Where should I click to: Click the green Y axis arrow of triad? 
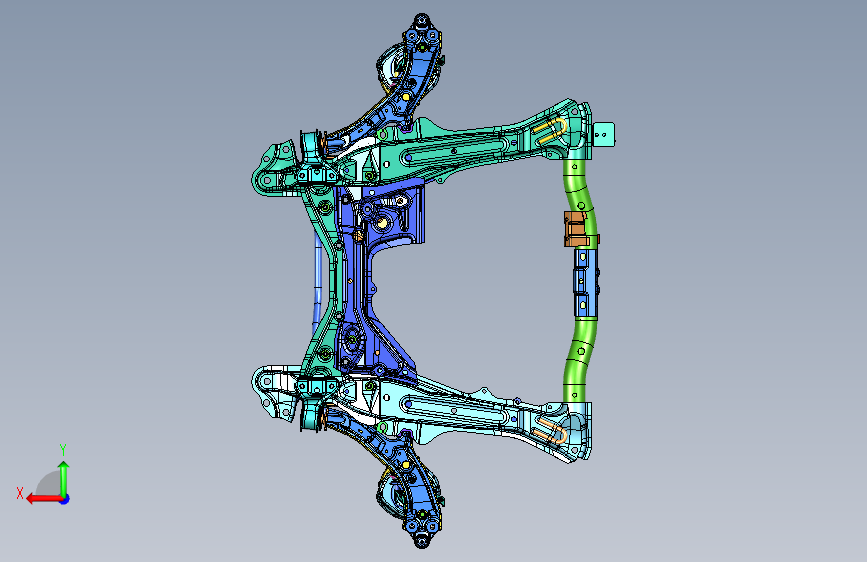click(64, 479)
